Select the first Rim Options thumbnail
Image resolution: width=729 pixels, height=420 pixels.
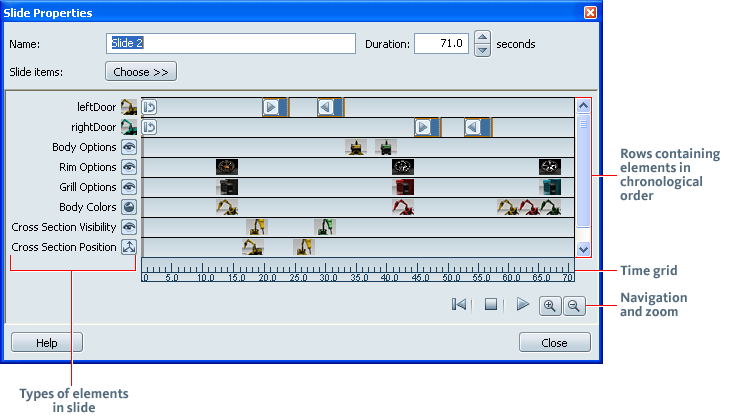point(227,167)
